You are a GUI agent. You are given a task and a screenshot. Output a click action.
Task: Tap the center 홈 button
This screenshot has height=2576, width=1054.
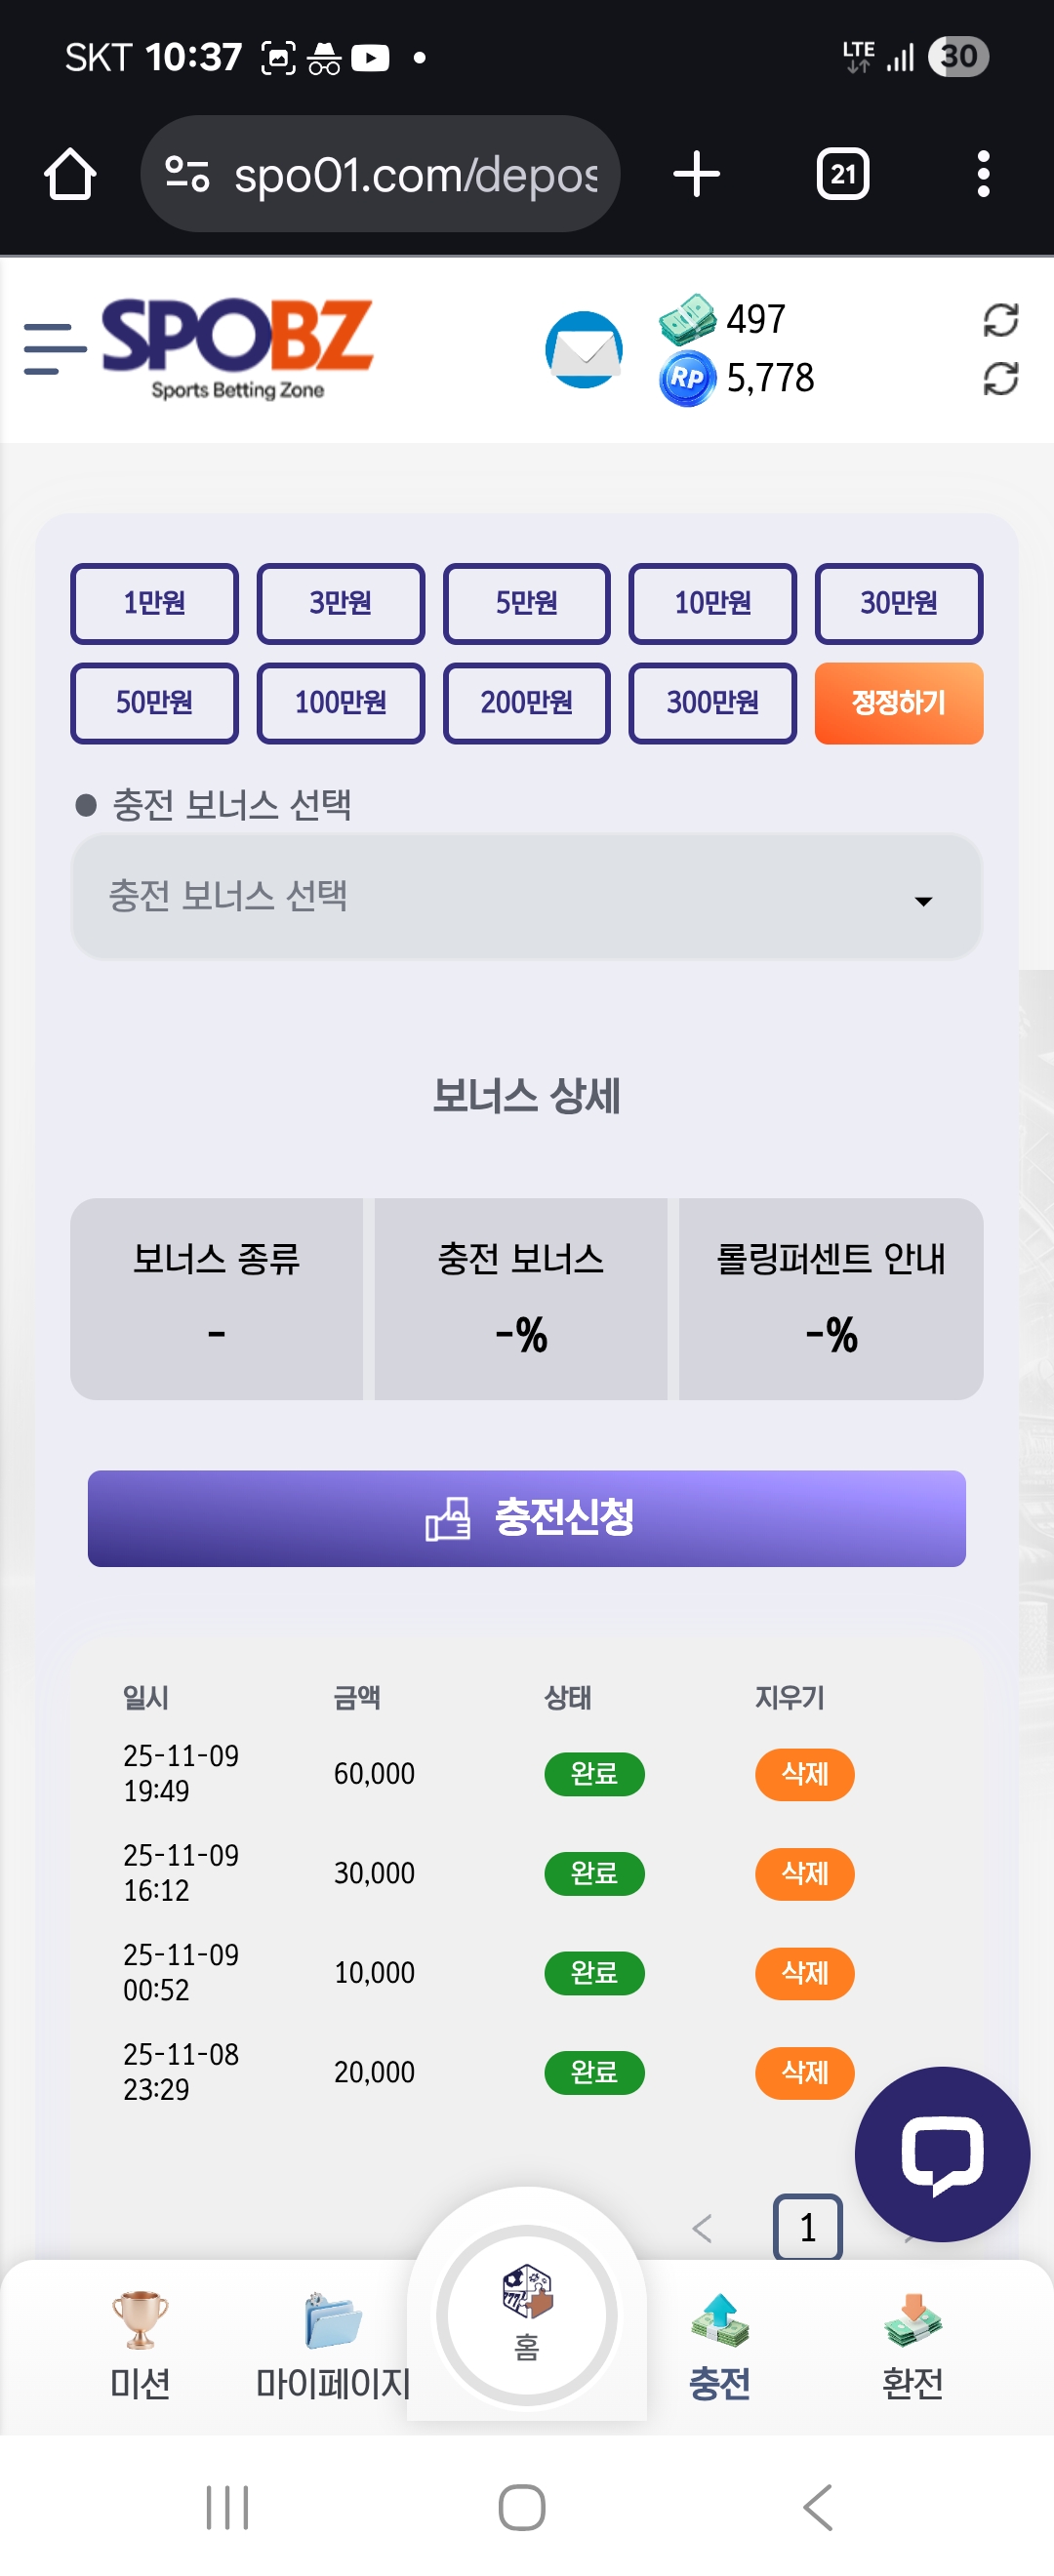pos(527,2315)
